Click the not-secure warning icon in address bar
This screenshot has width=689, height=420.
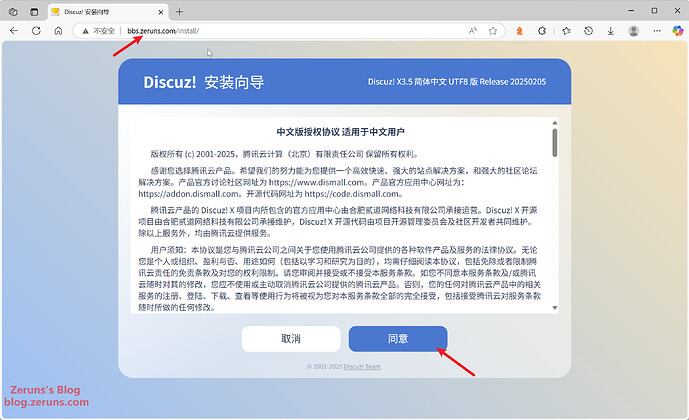[x=86, y=31]
